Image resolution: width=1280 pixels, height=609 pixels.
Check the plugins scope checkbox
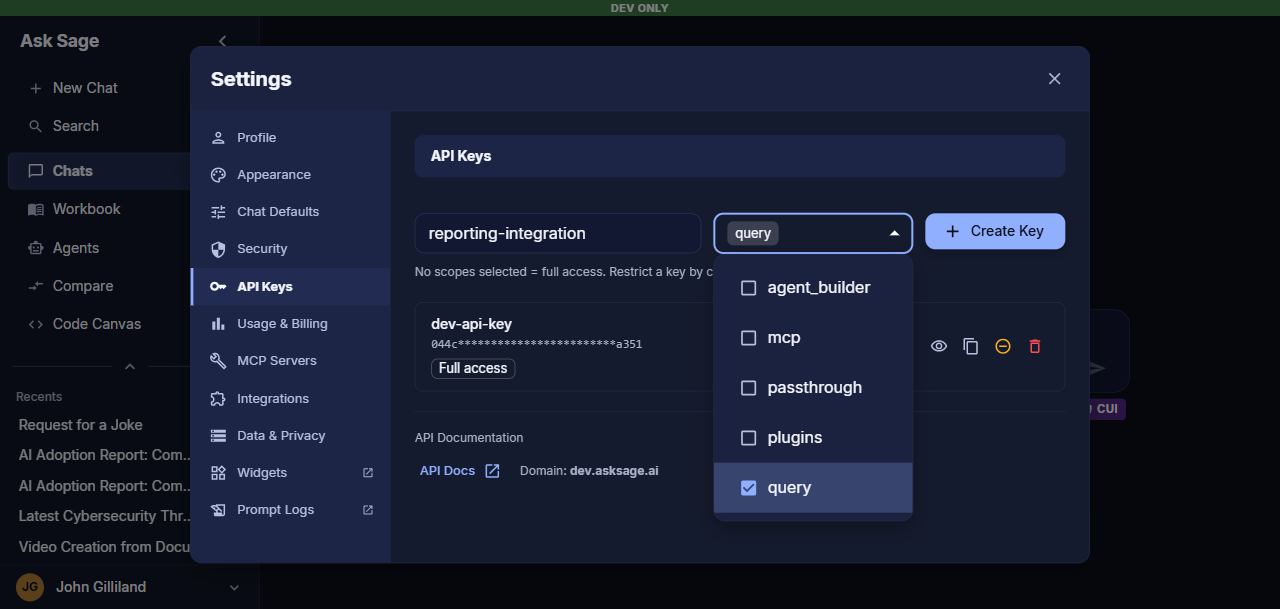click(748, 438)
